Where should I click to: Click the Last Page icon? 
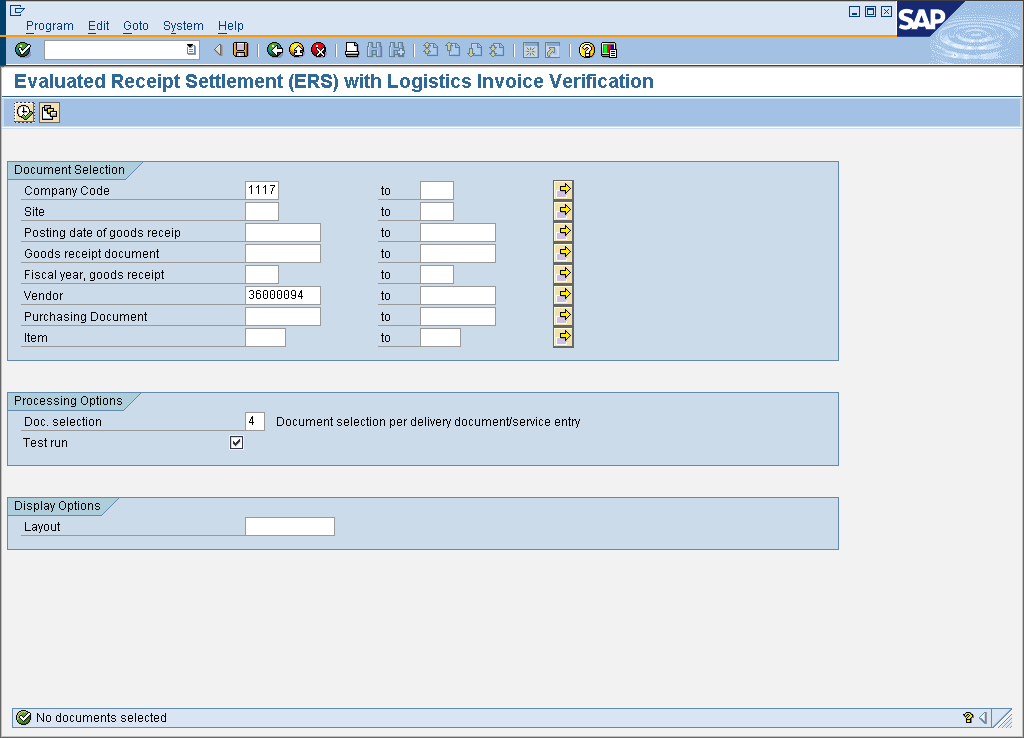pyautogui.click(x=497, y=50)
